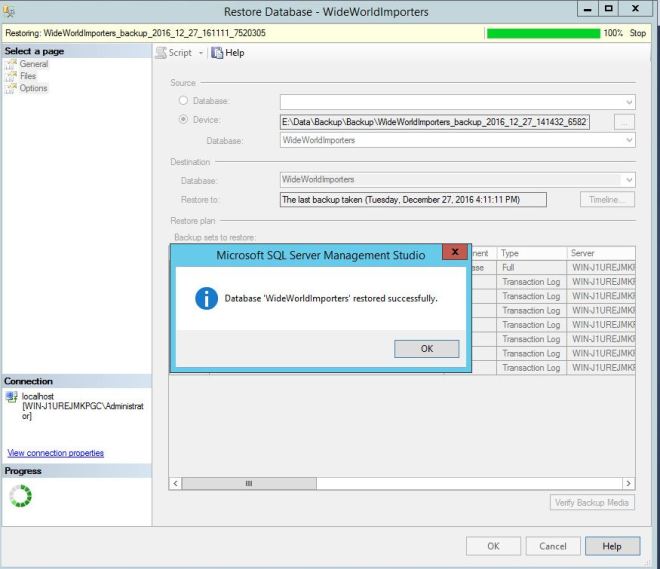Select the General page icon
Image resolution: width=660 pixels, height=569 pixels.
click(11, 64)
